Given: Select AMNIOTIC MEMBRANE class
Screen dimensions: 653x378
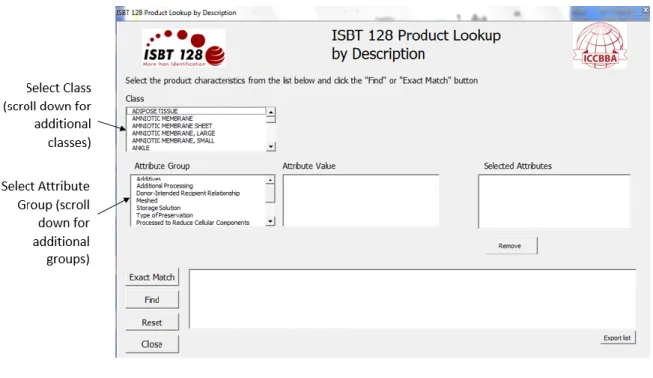Looking at the screenshot, I should [x=196, y=119].
